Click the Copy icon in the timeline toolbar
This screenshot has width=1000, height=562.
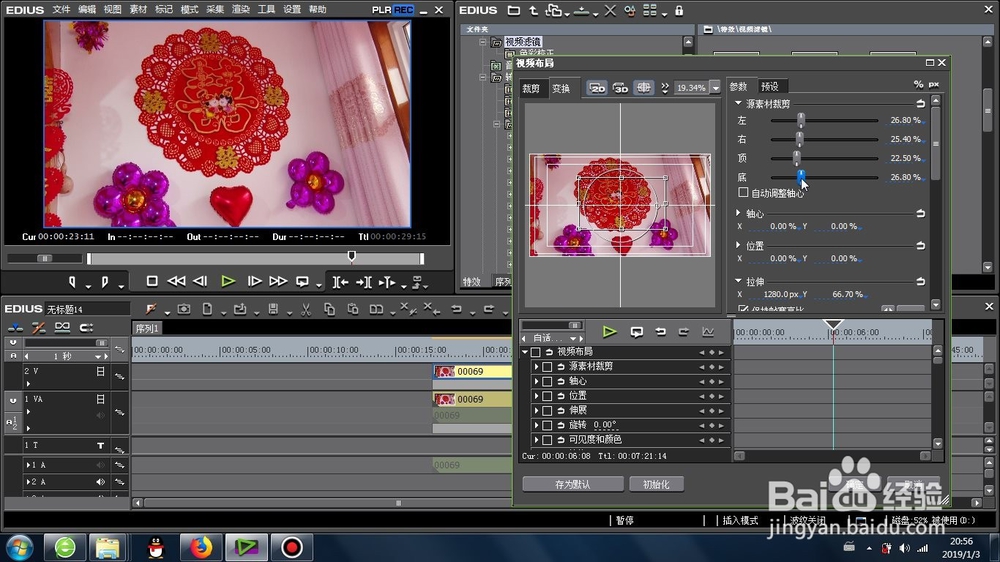click(x=329, y=309)
